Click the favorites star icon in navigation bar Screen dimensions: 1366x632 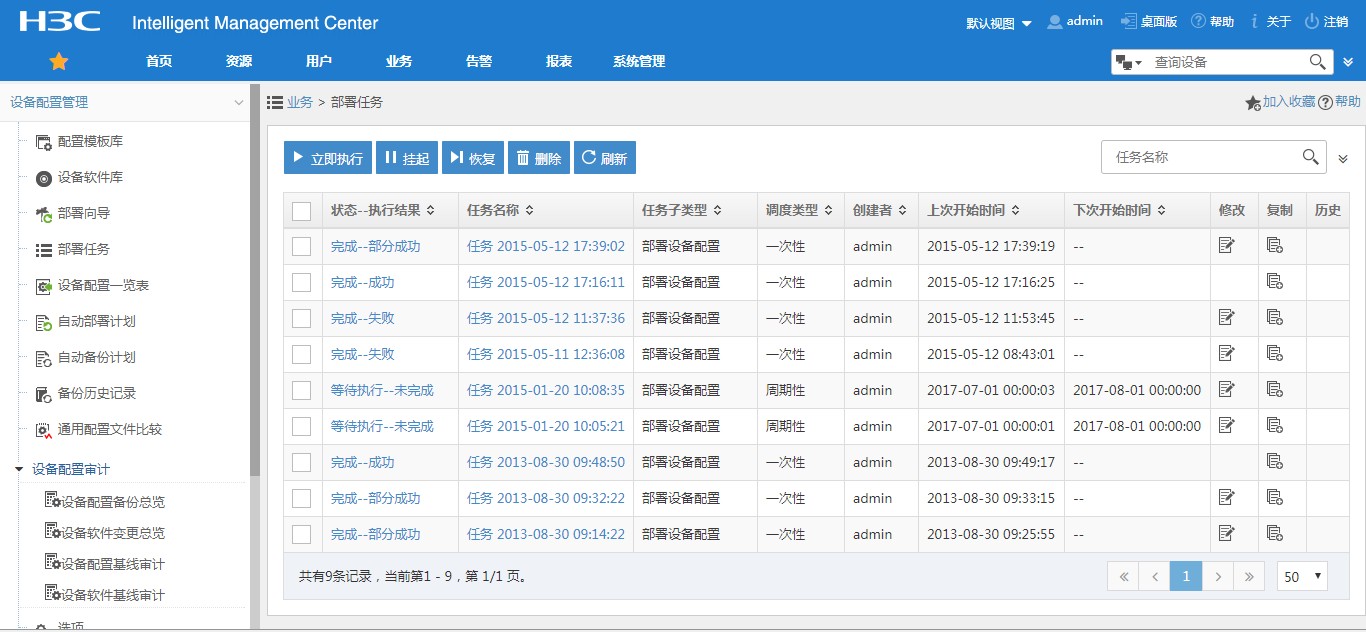click(x=59, y=62)
